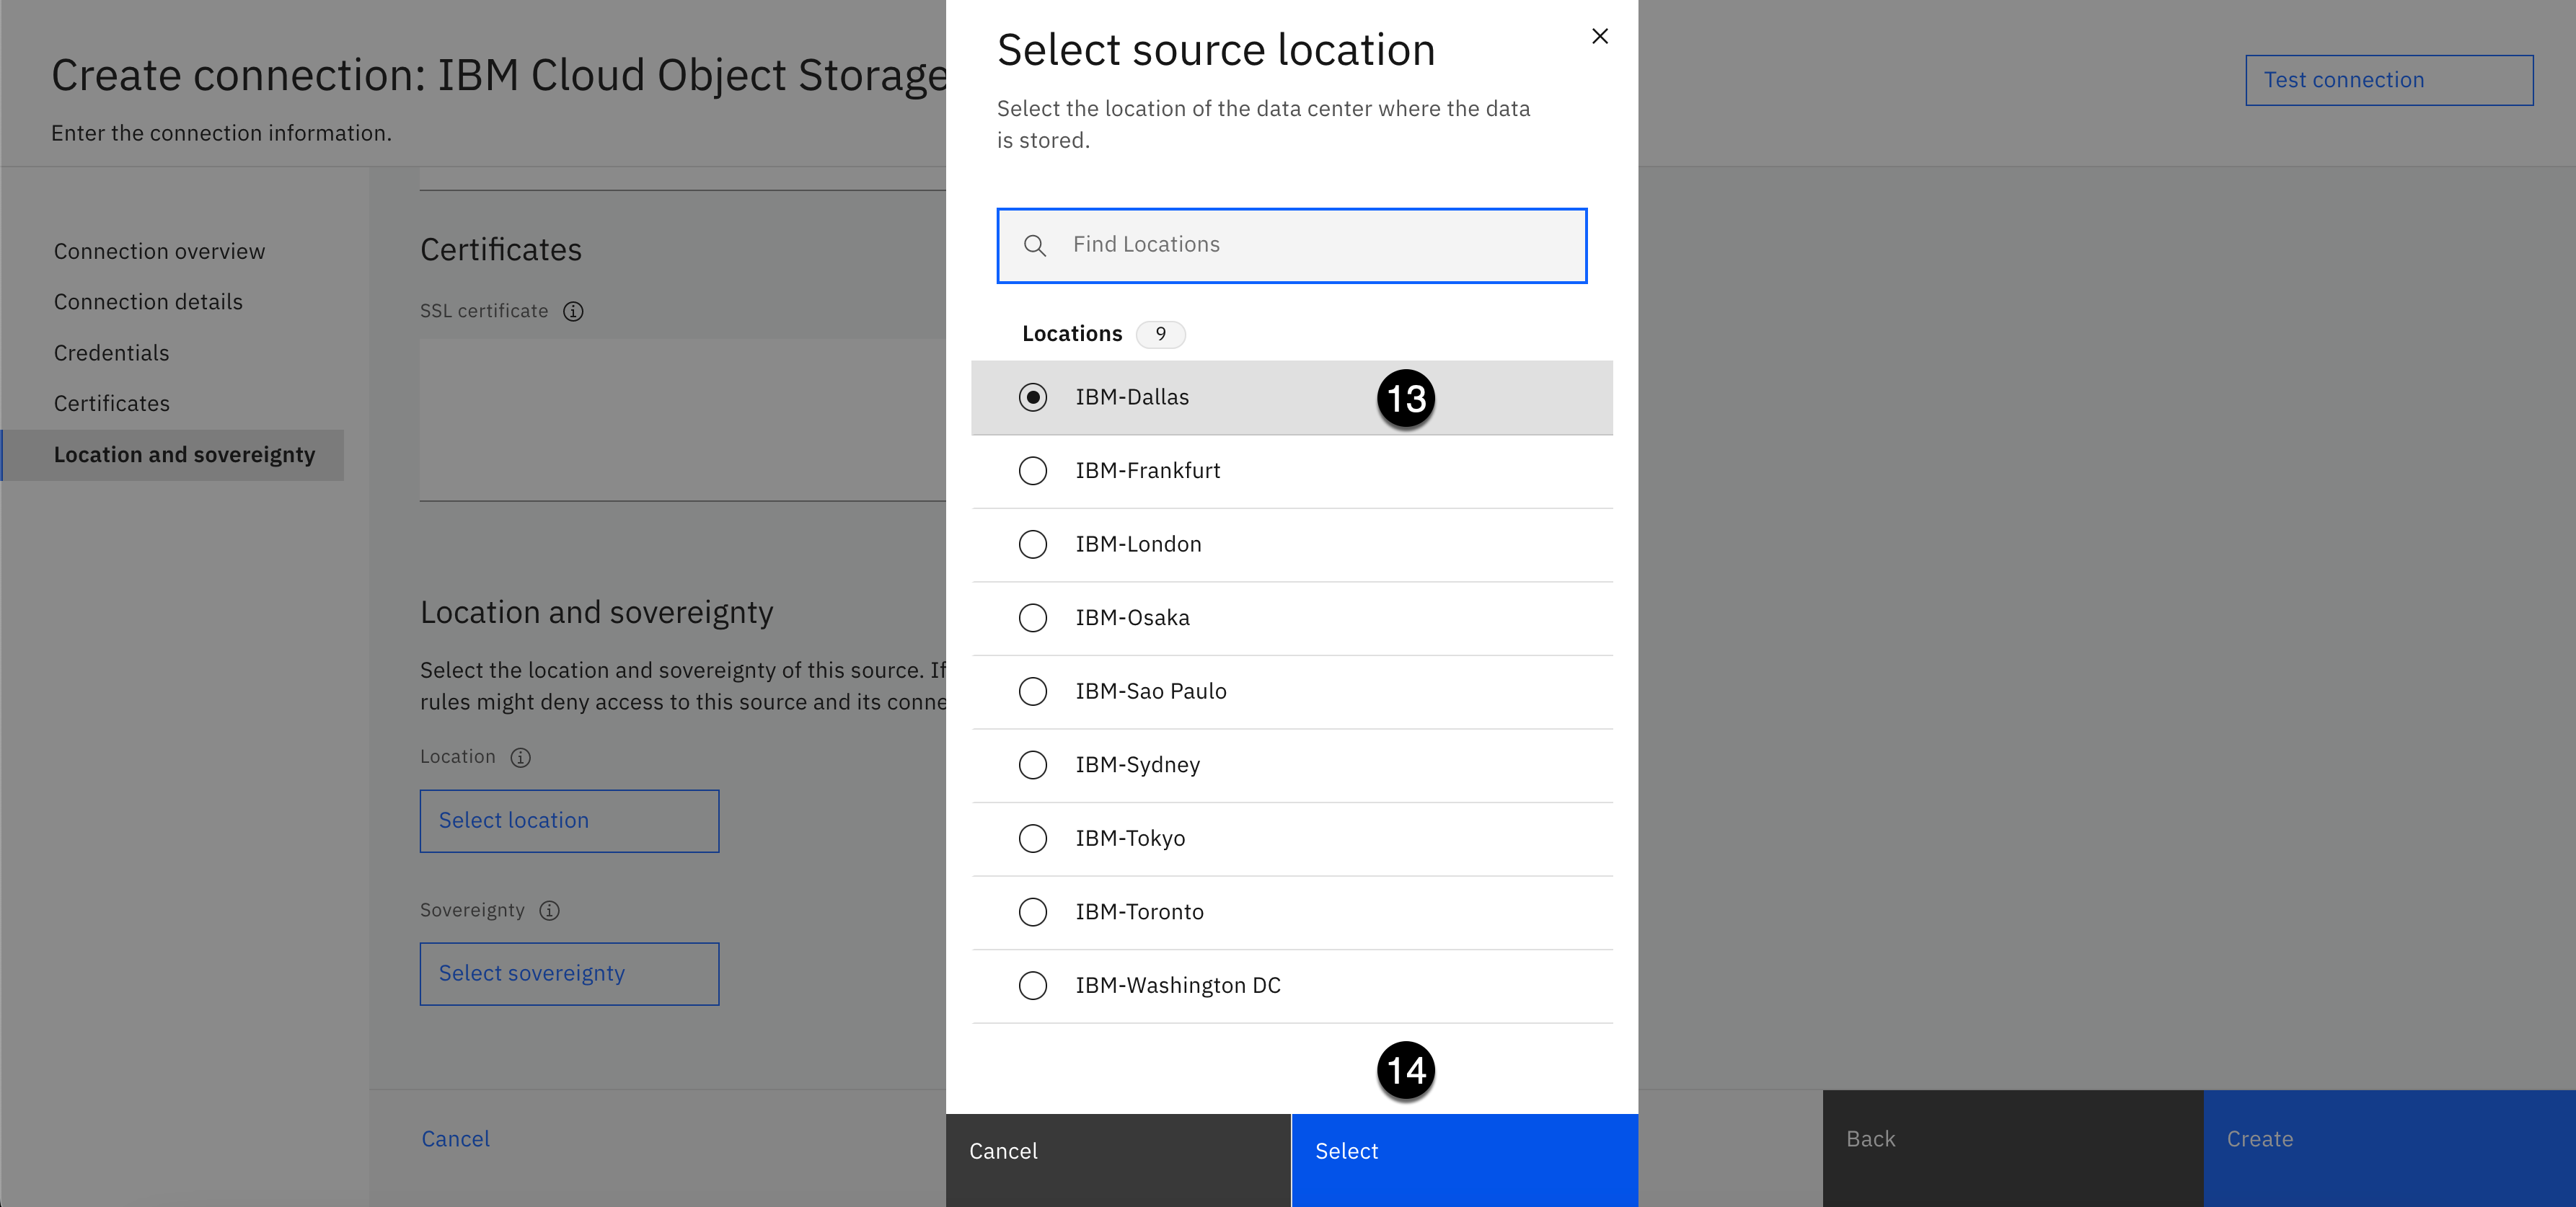Select IBM-Washington DC location

coord(1032,986)
